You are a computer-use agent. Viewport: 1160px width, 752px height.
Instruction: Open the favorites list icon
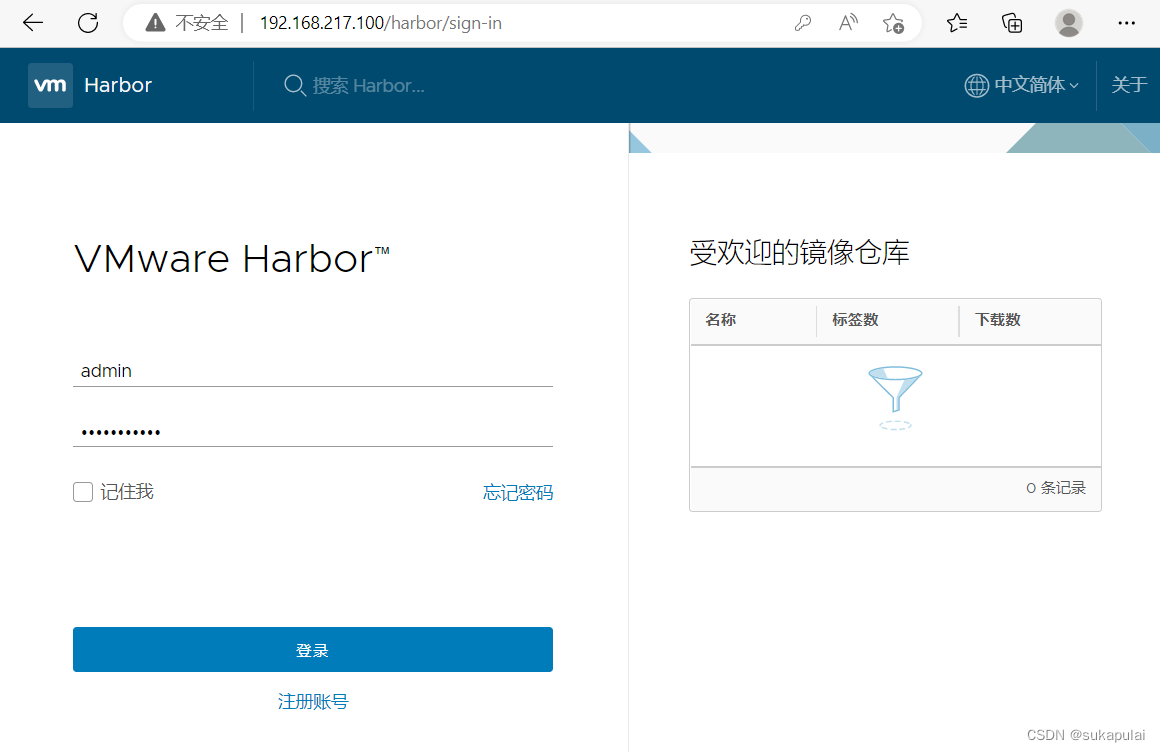[957, 23]
